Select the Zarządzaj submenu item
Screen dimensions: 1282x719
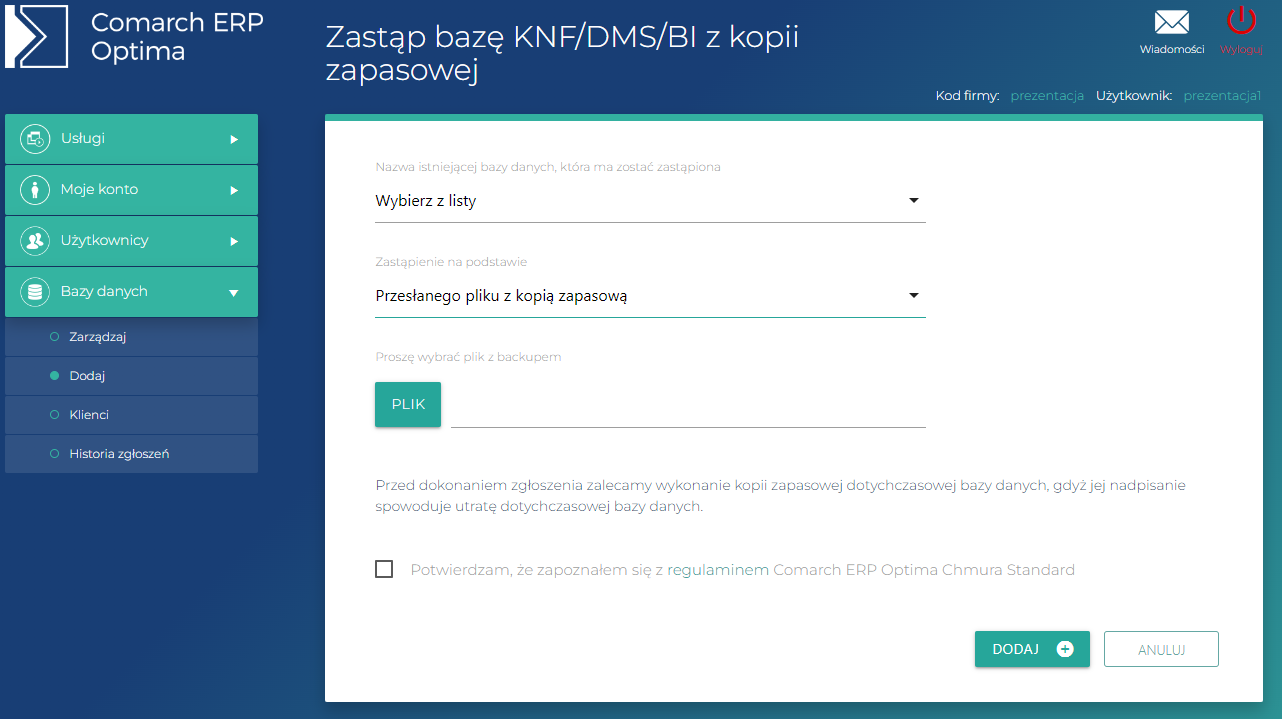point(131,337)
